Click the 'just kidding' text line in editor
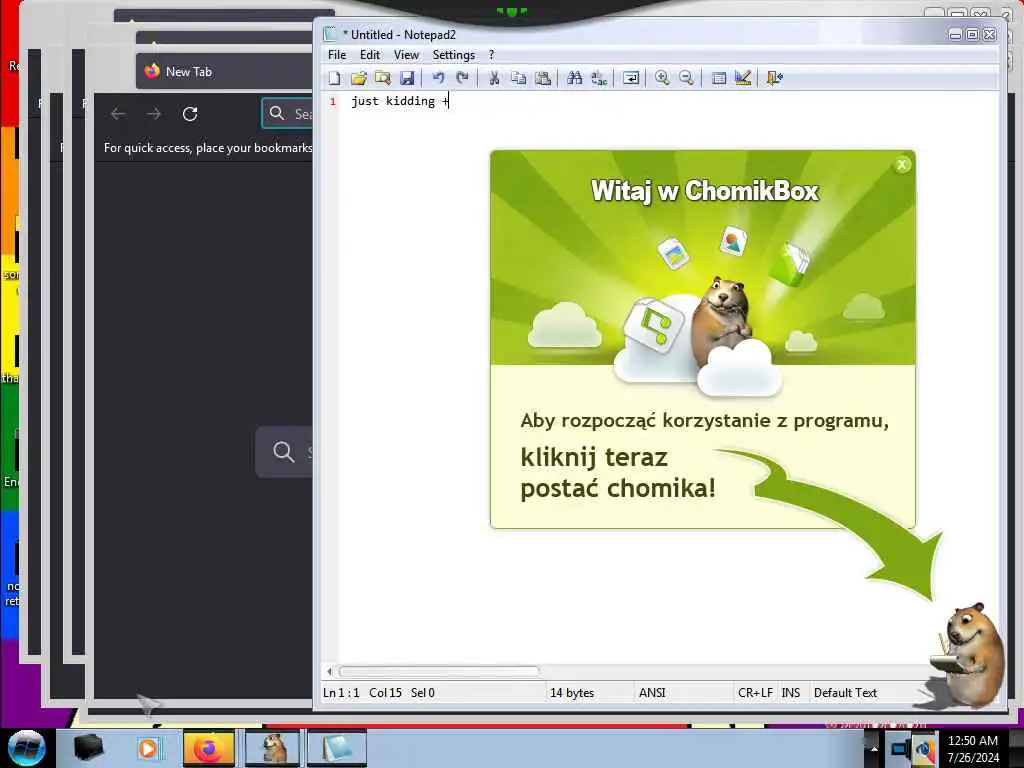The image size is (1024, 768). (x=400, y=101)
